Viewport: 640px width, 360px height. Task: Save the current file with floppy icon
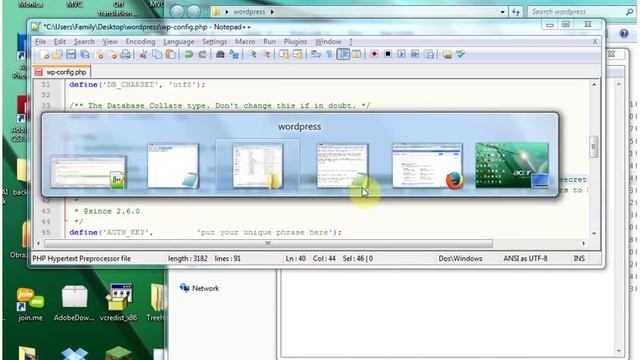coord(71,54)
